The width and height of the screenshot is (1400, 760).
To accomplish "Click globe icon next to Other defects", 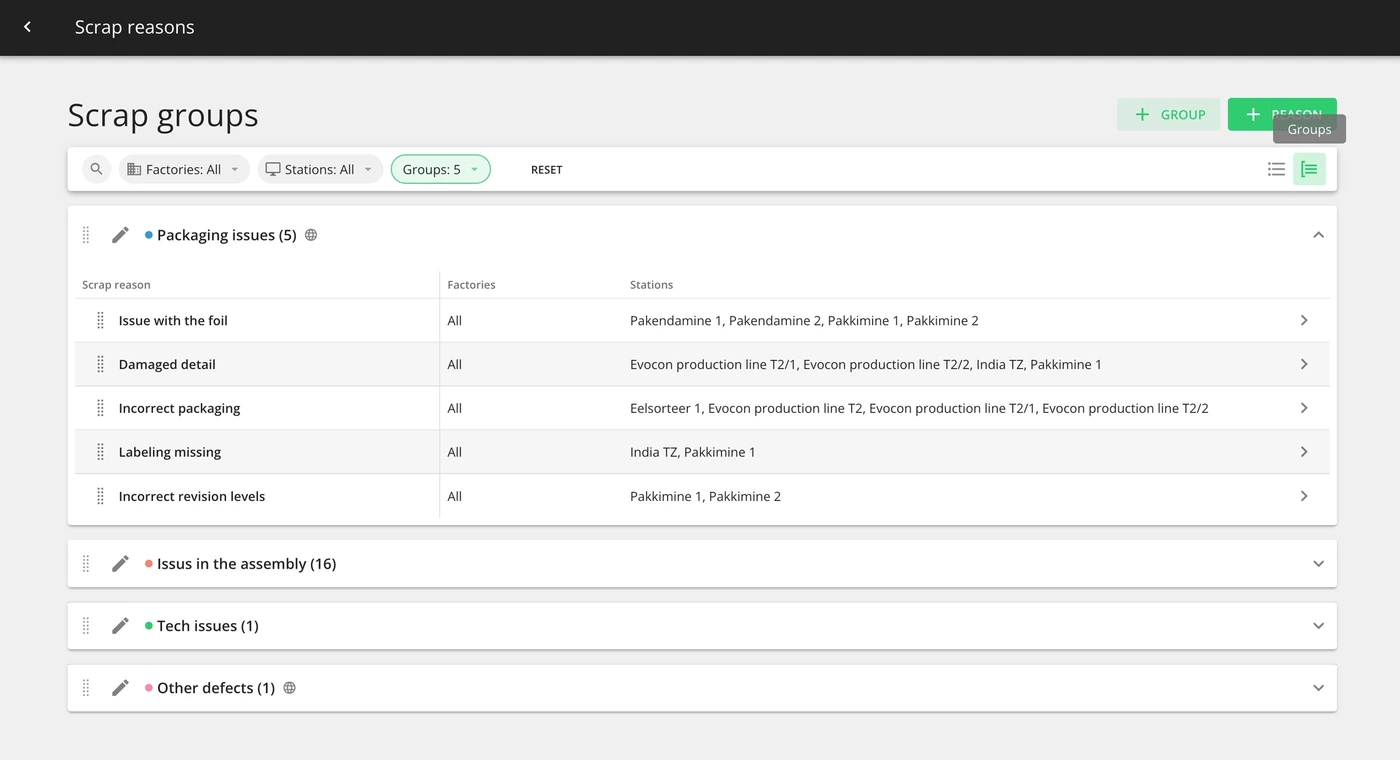I will point(289,688).
